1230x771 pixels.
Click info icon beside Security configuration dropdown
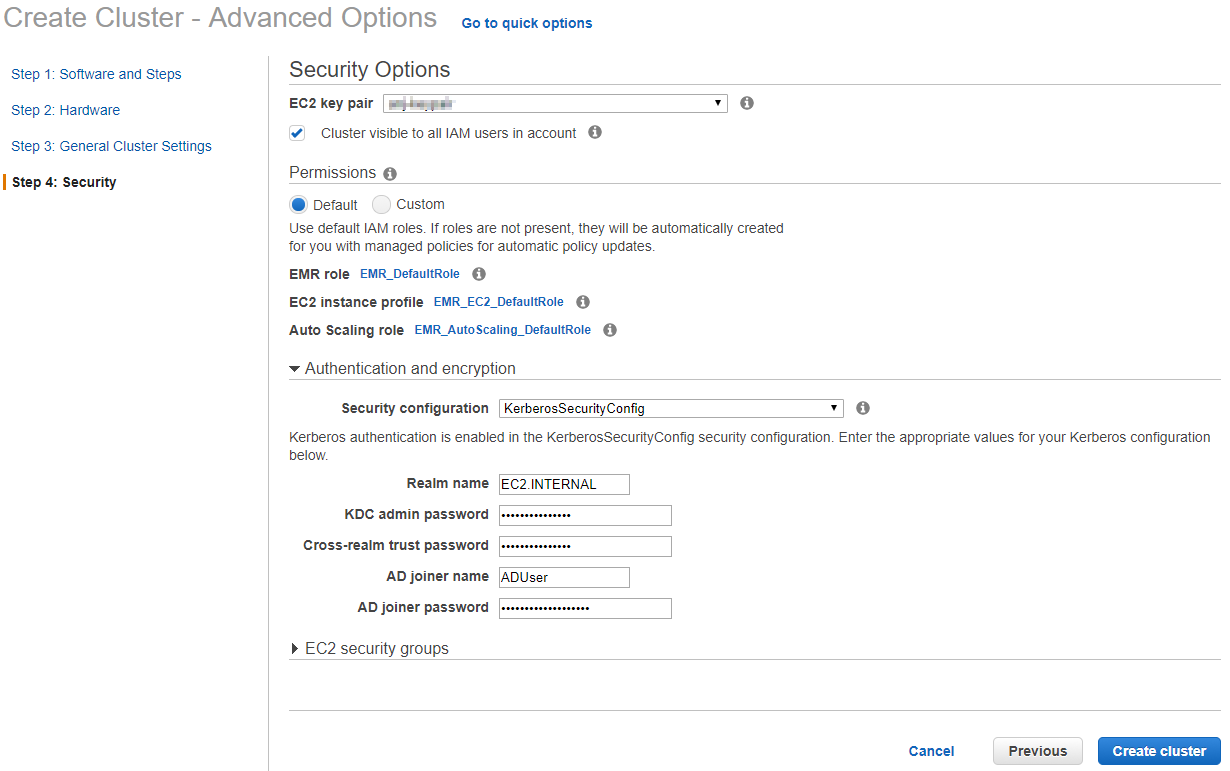click(863, 408)
